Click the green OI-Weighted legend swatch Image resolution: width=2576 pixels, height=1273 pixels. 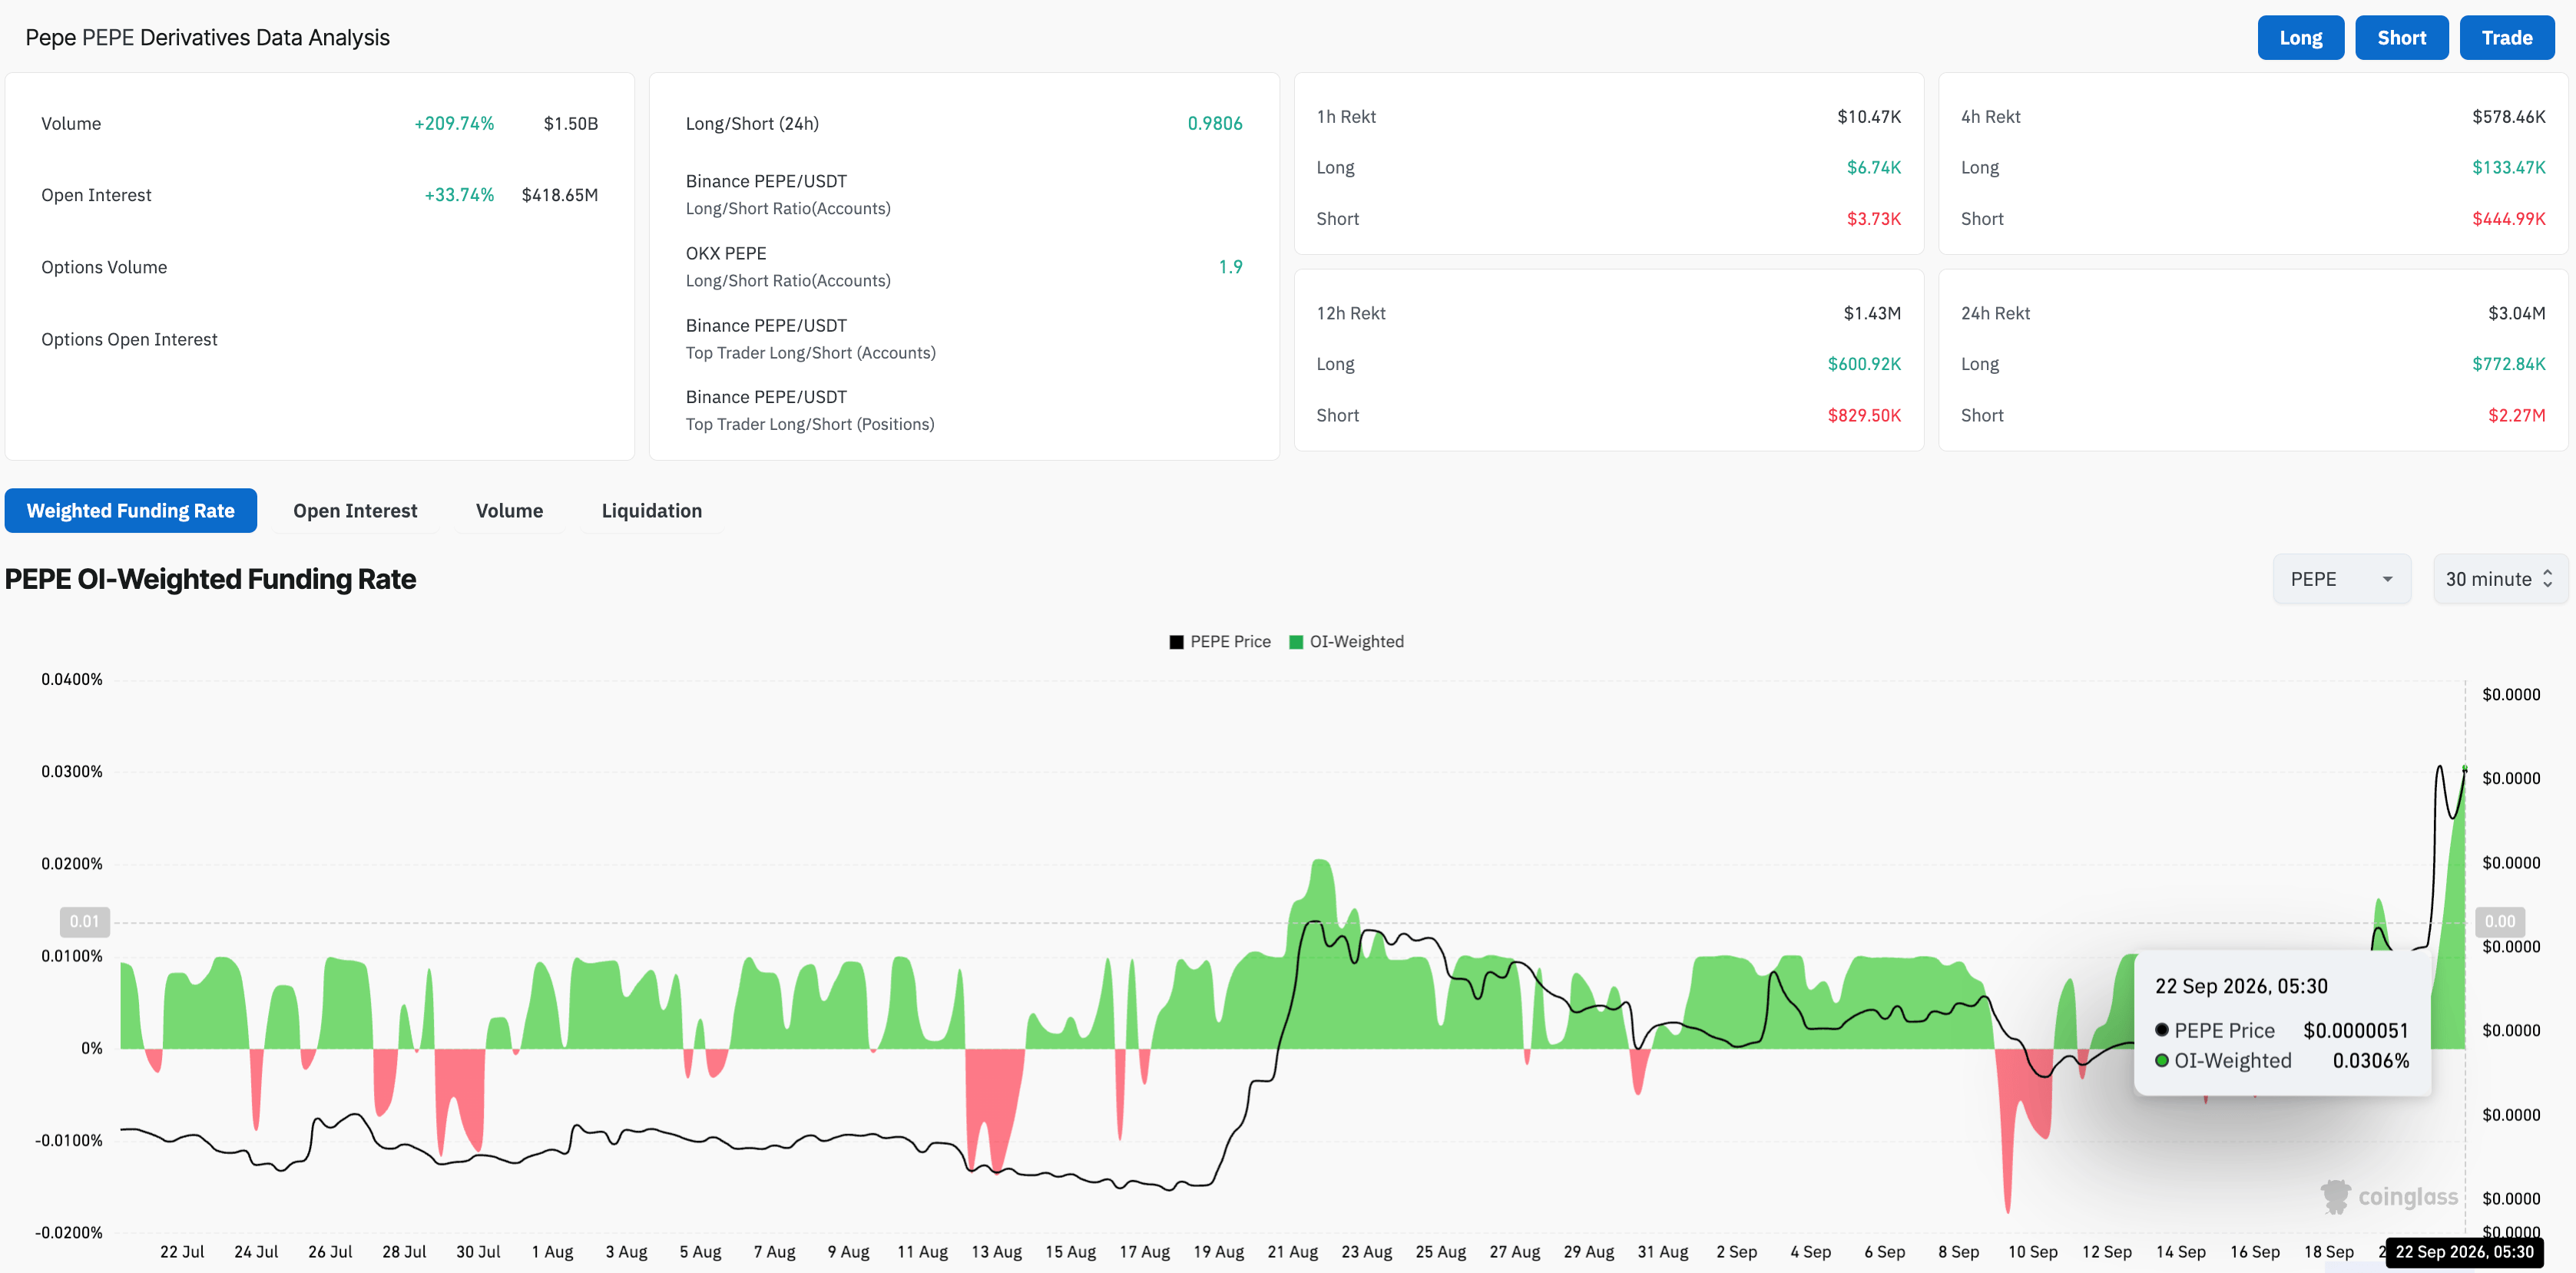1296,642
